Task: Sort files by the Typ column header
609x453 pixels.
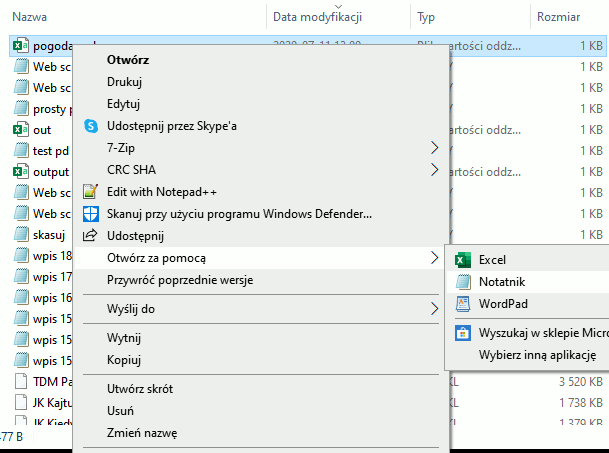Action: pyautogui.click(x=426, y=17)
